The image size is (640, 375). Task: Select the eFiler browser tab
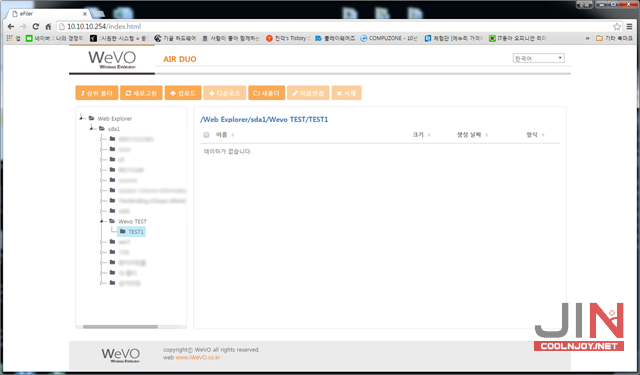click(x=47, y=14)
